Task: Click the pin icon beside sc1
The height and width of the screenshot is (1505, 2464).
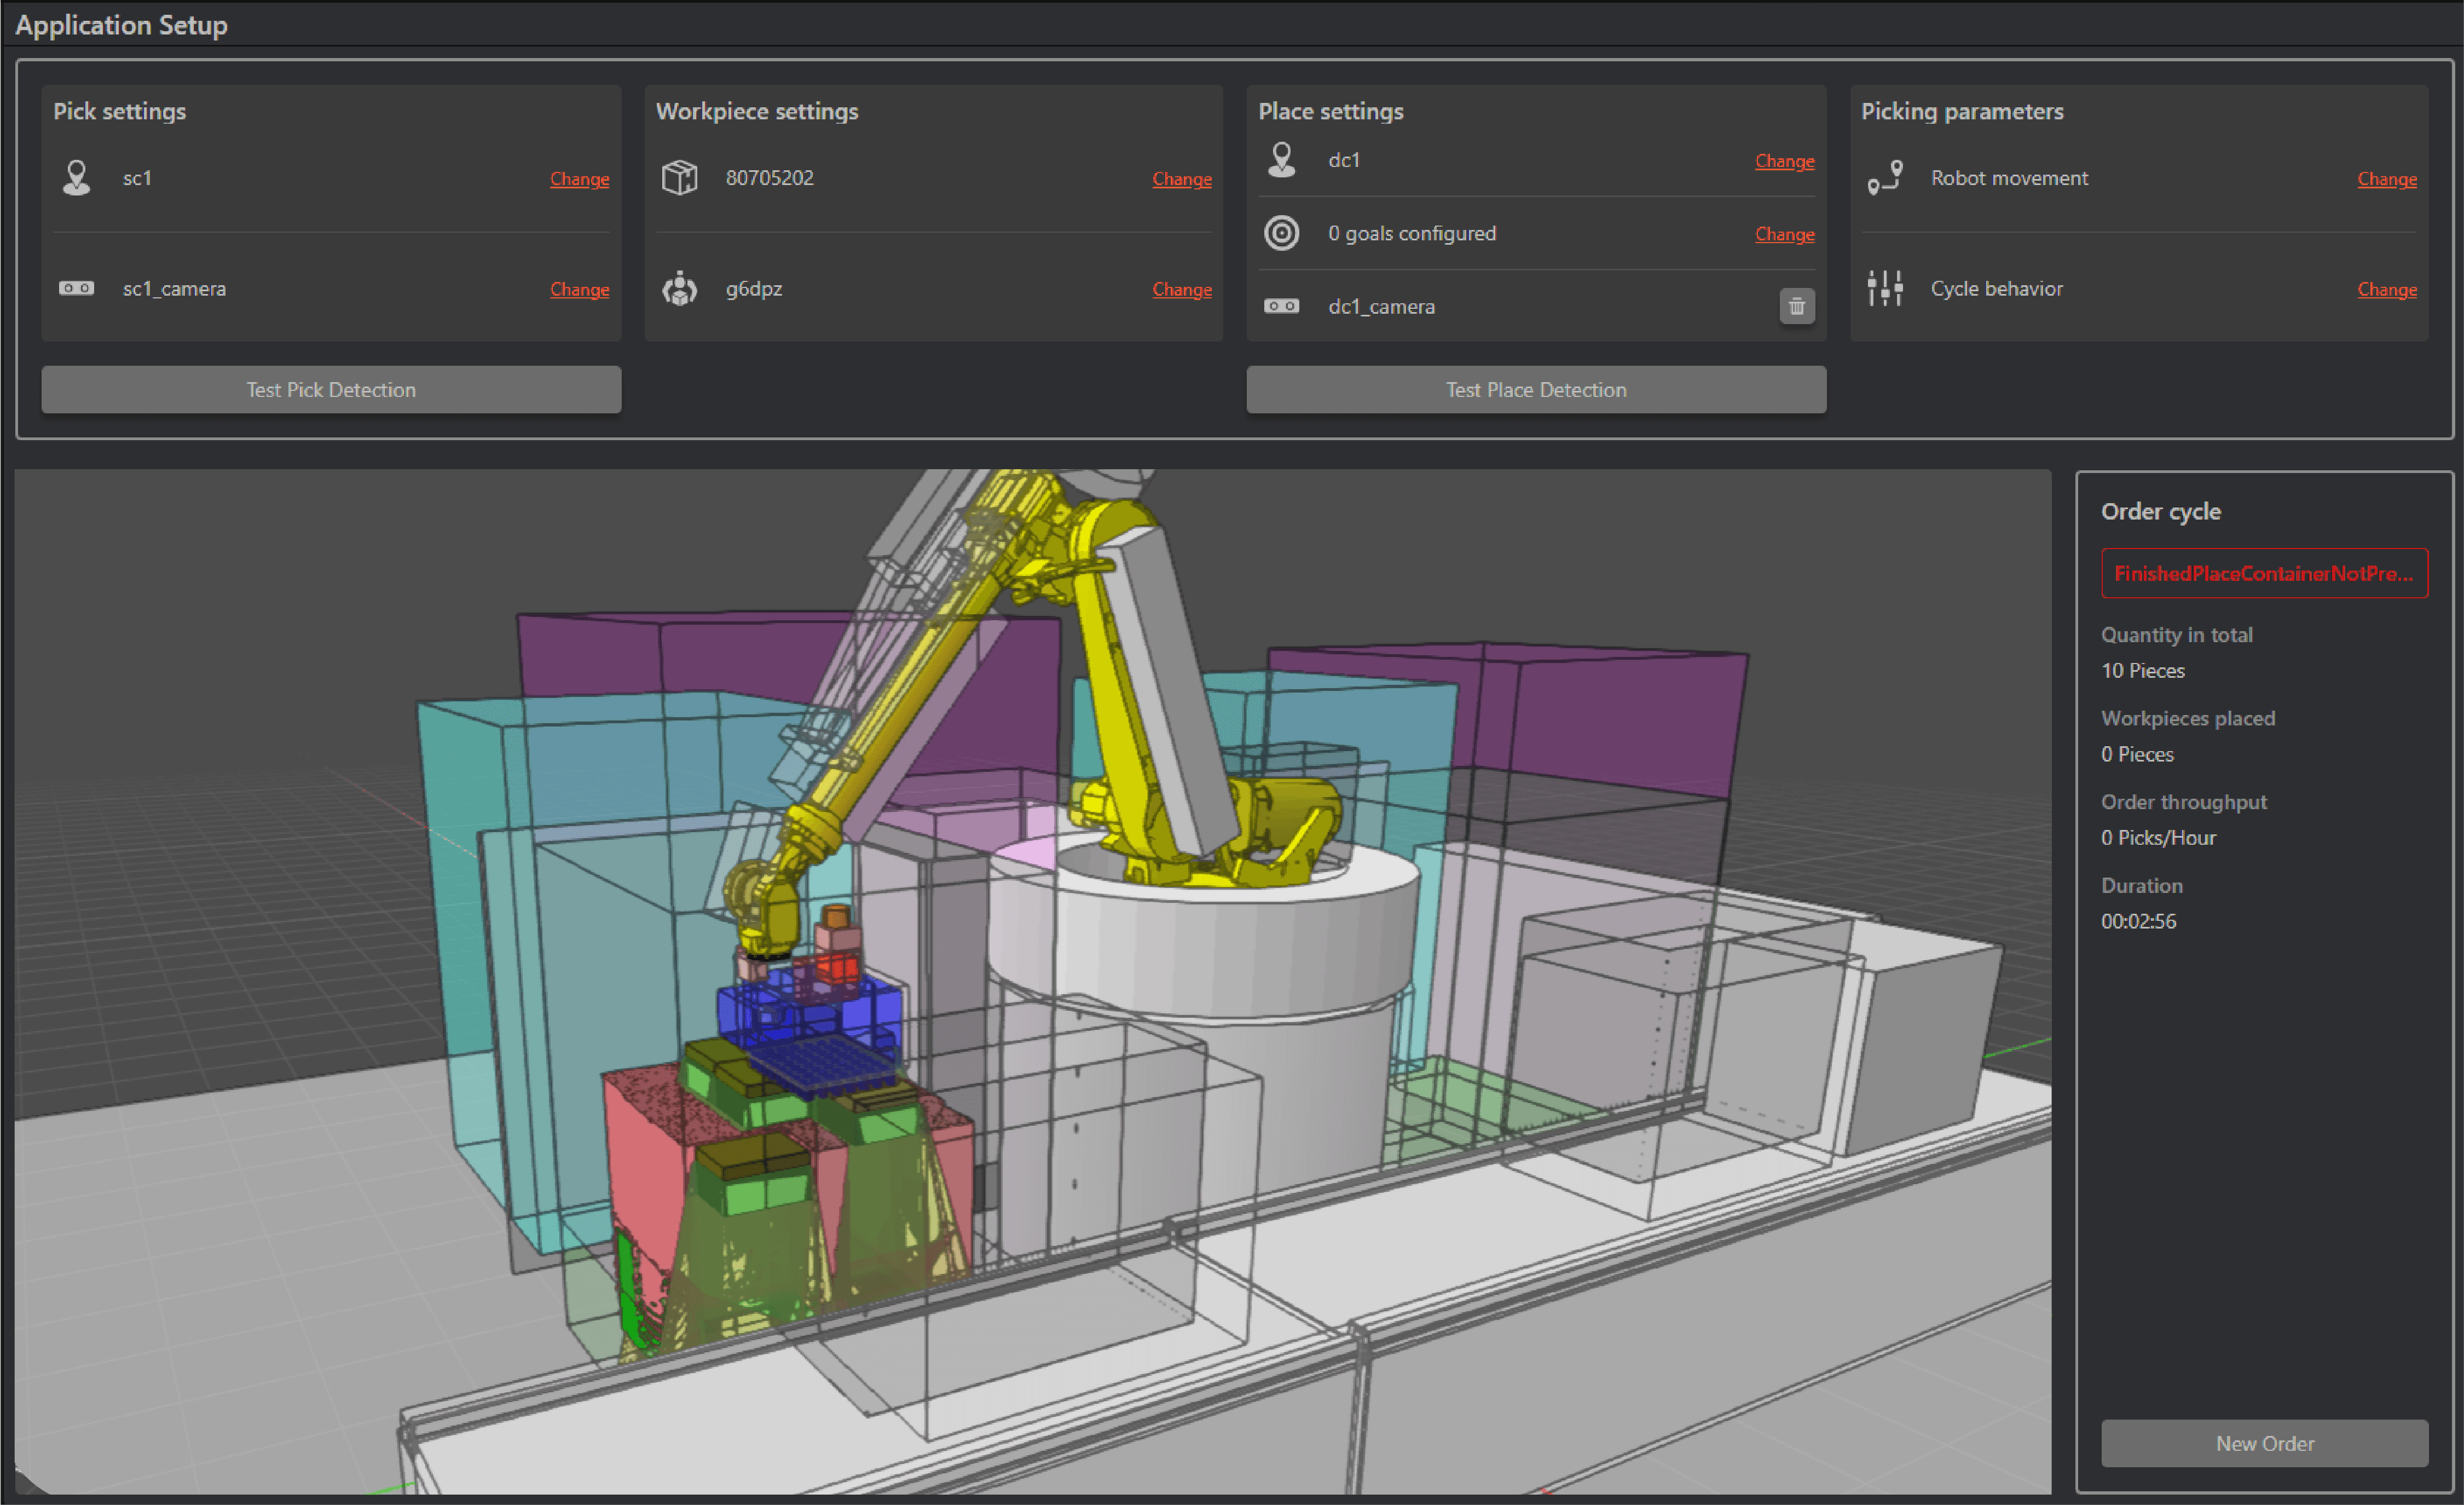Action: coord(77,178)
